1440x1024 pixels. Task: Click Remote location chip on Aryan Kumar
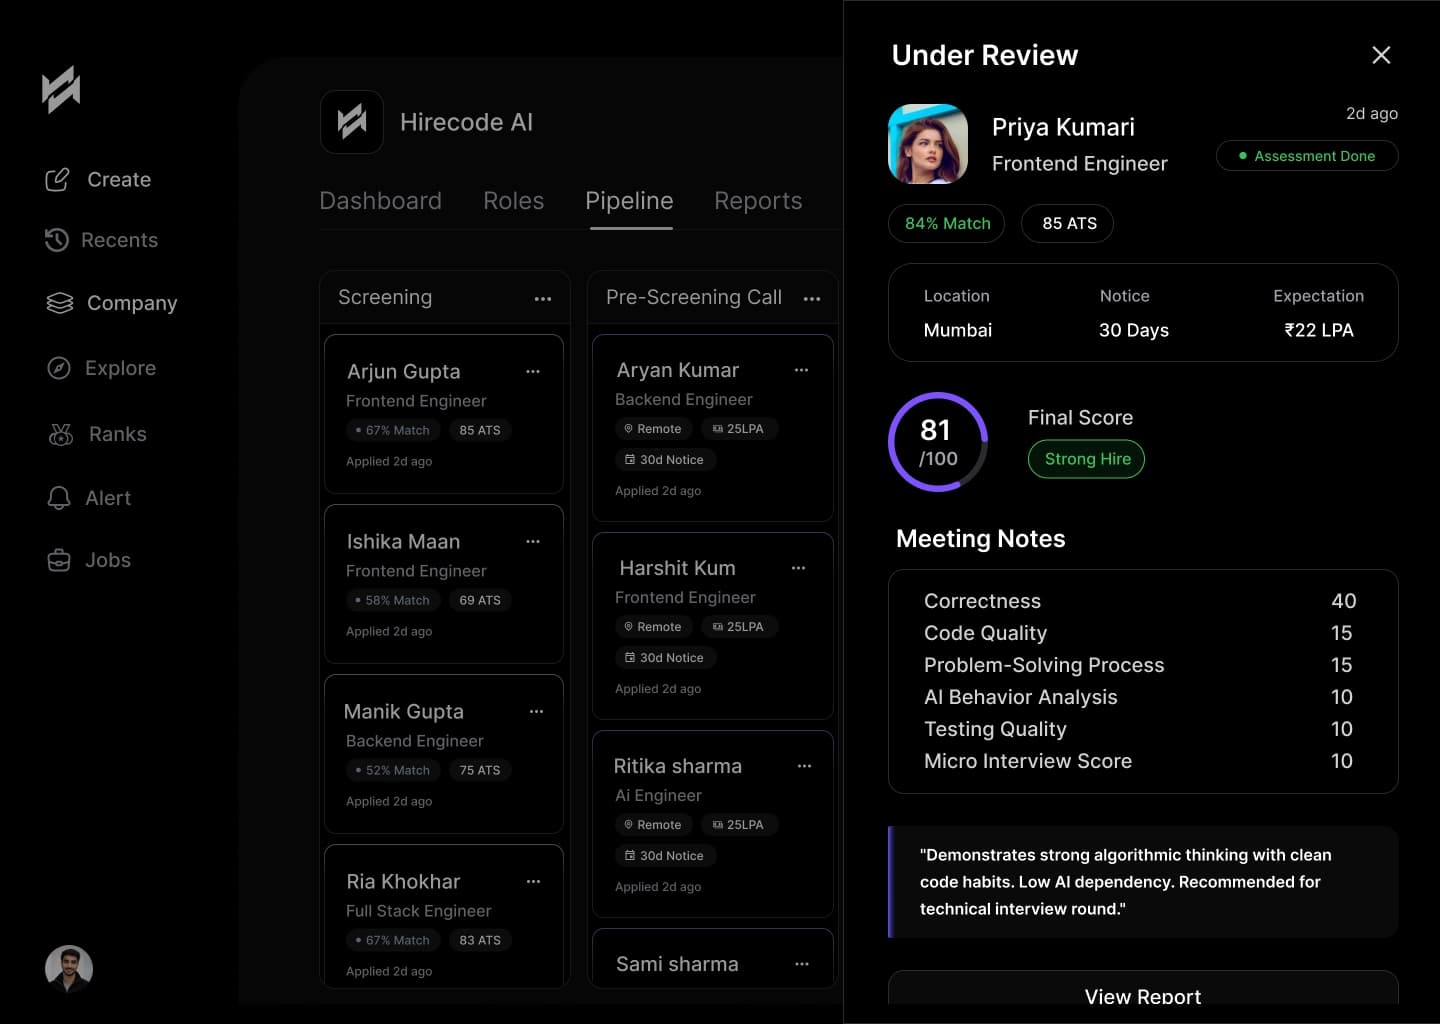[x=653, y=429]
